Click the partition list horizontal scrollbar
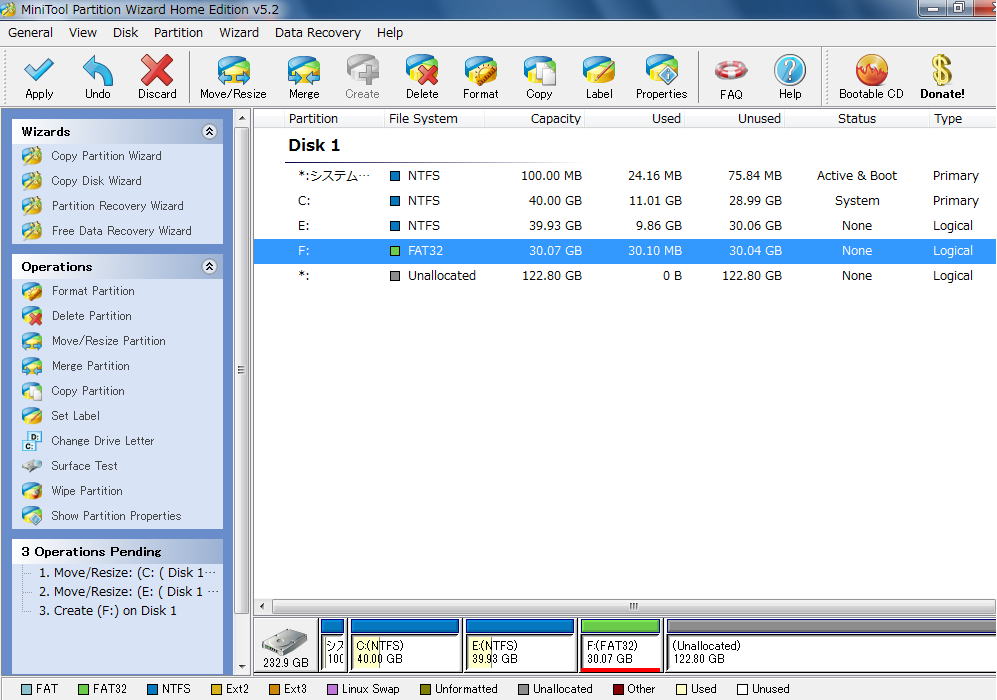The height and width of the screenshot is (700, 997). (x=633, y=606)
